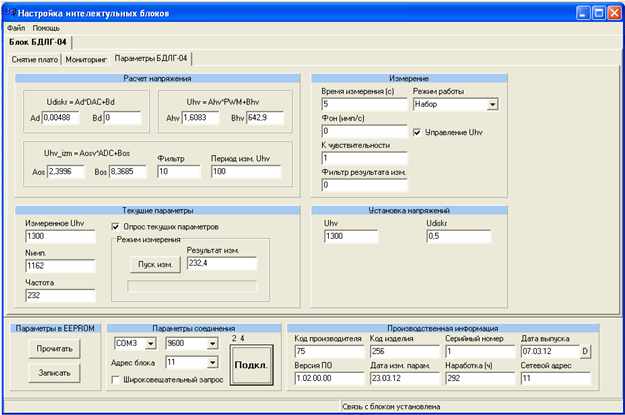Click the Фон (имп/с) field

pyautogui.click(x=364, y=131)
